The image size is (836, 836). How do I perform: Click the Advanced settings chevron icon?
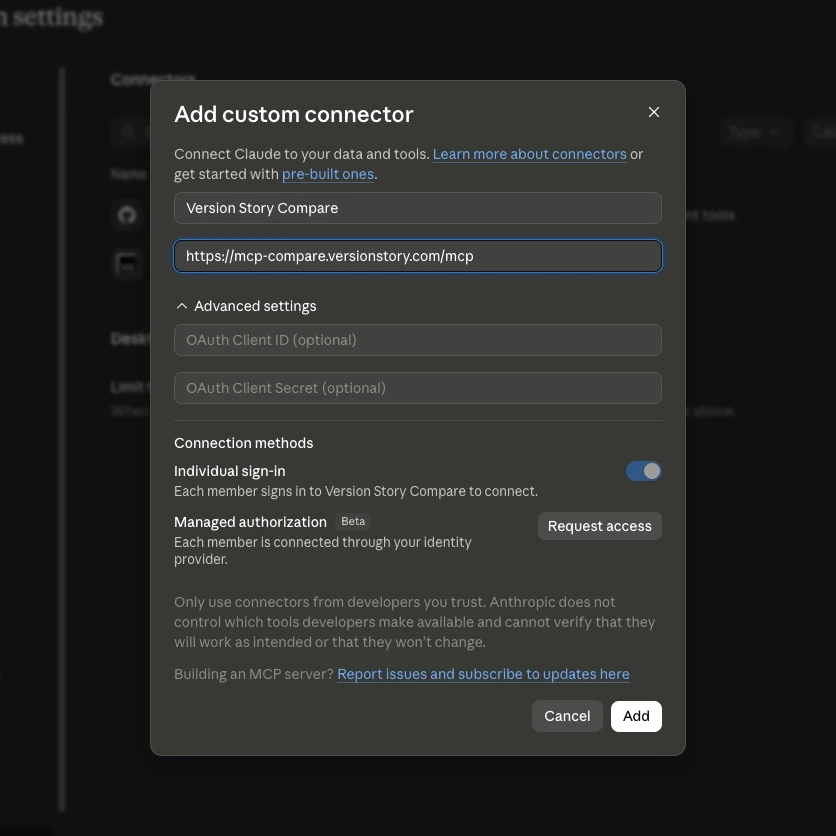[182, 306]
